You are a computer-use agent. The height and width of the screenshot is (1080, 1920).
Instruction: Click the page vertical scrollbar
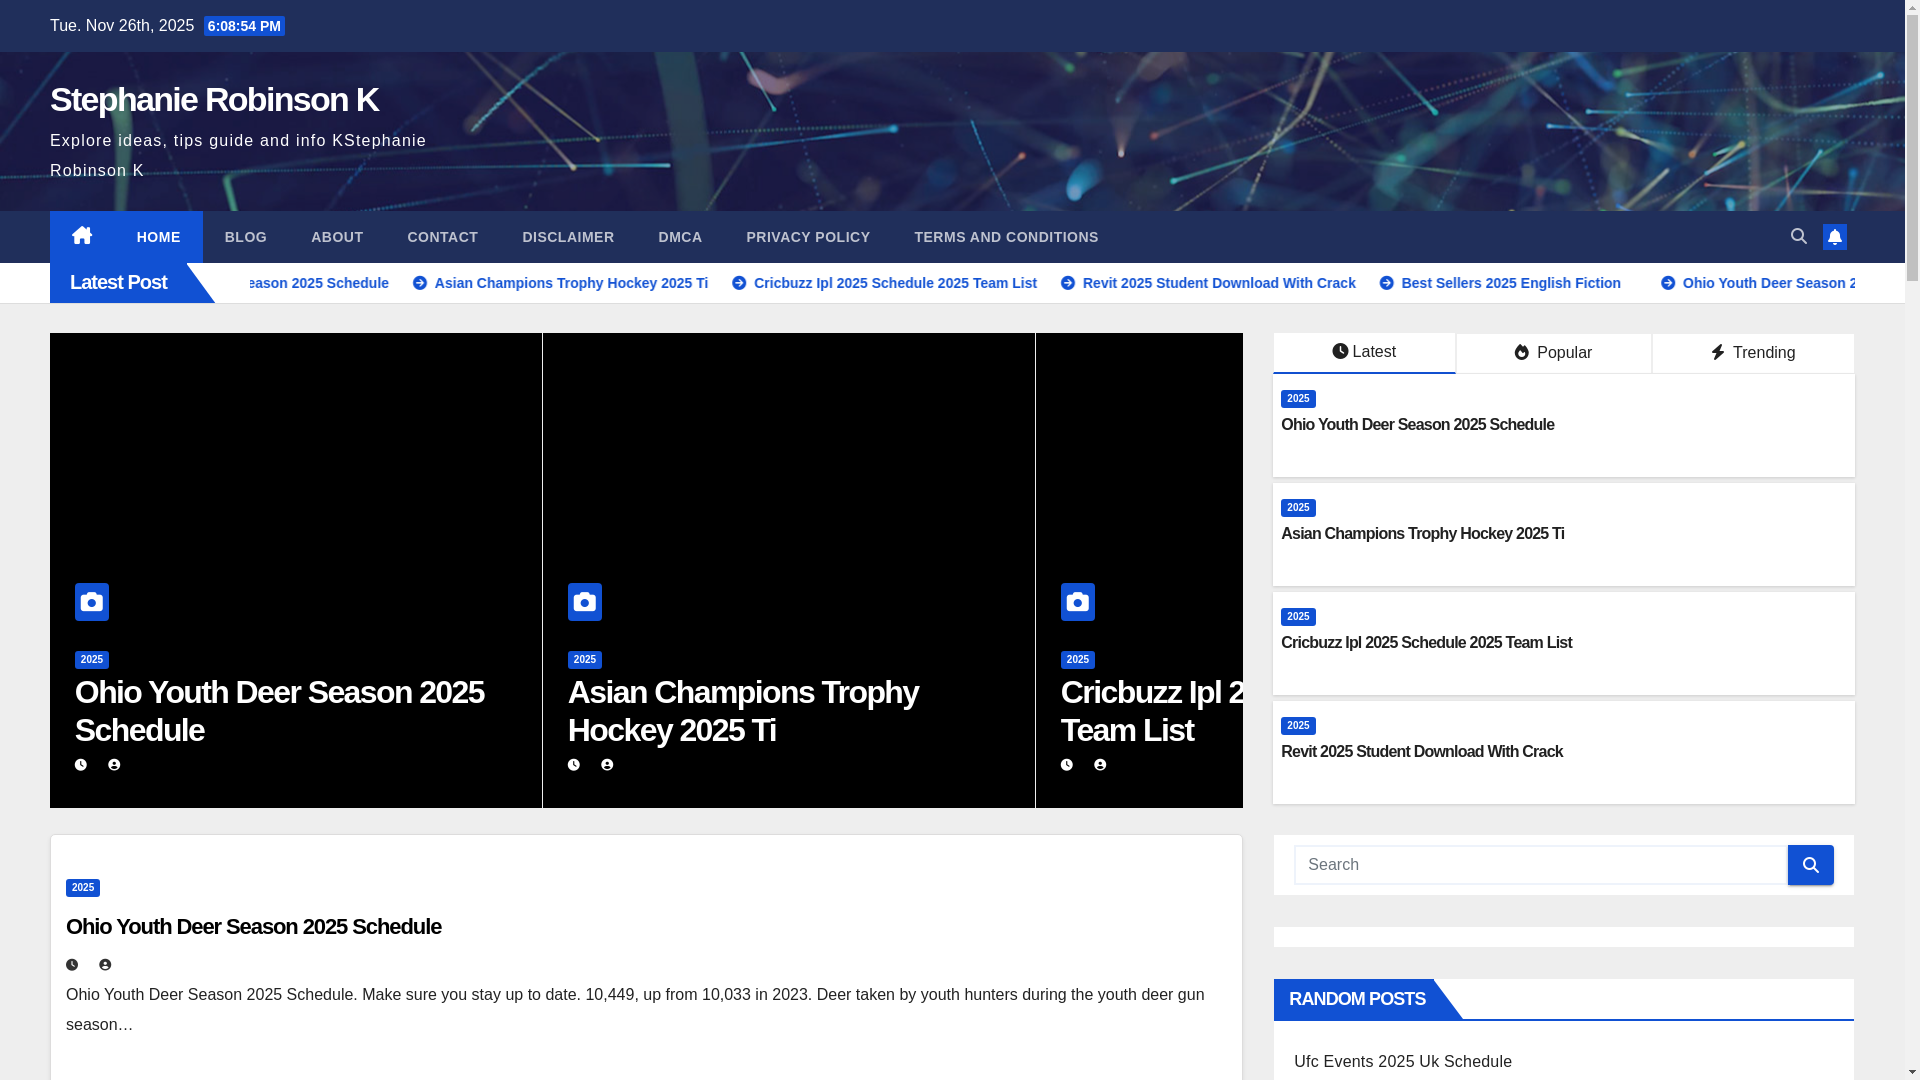coord(1912,540)
